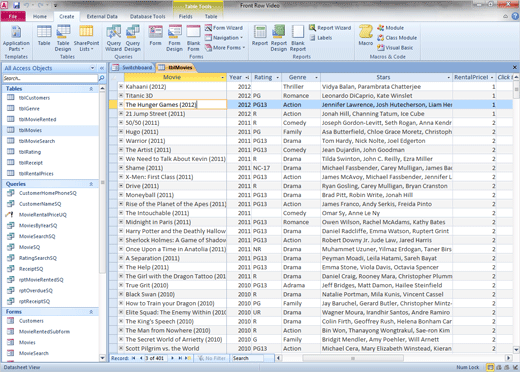Switch to the External Data tab

[x=102, y=16]
